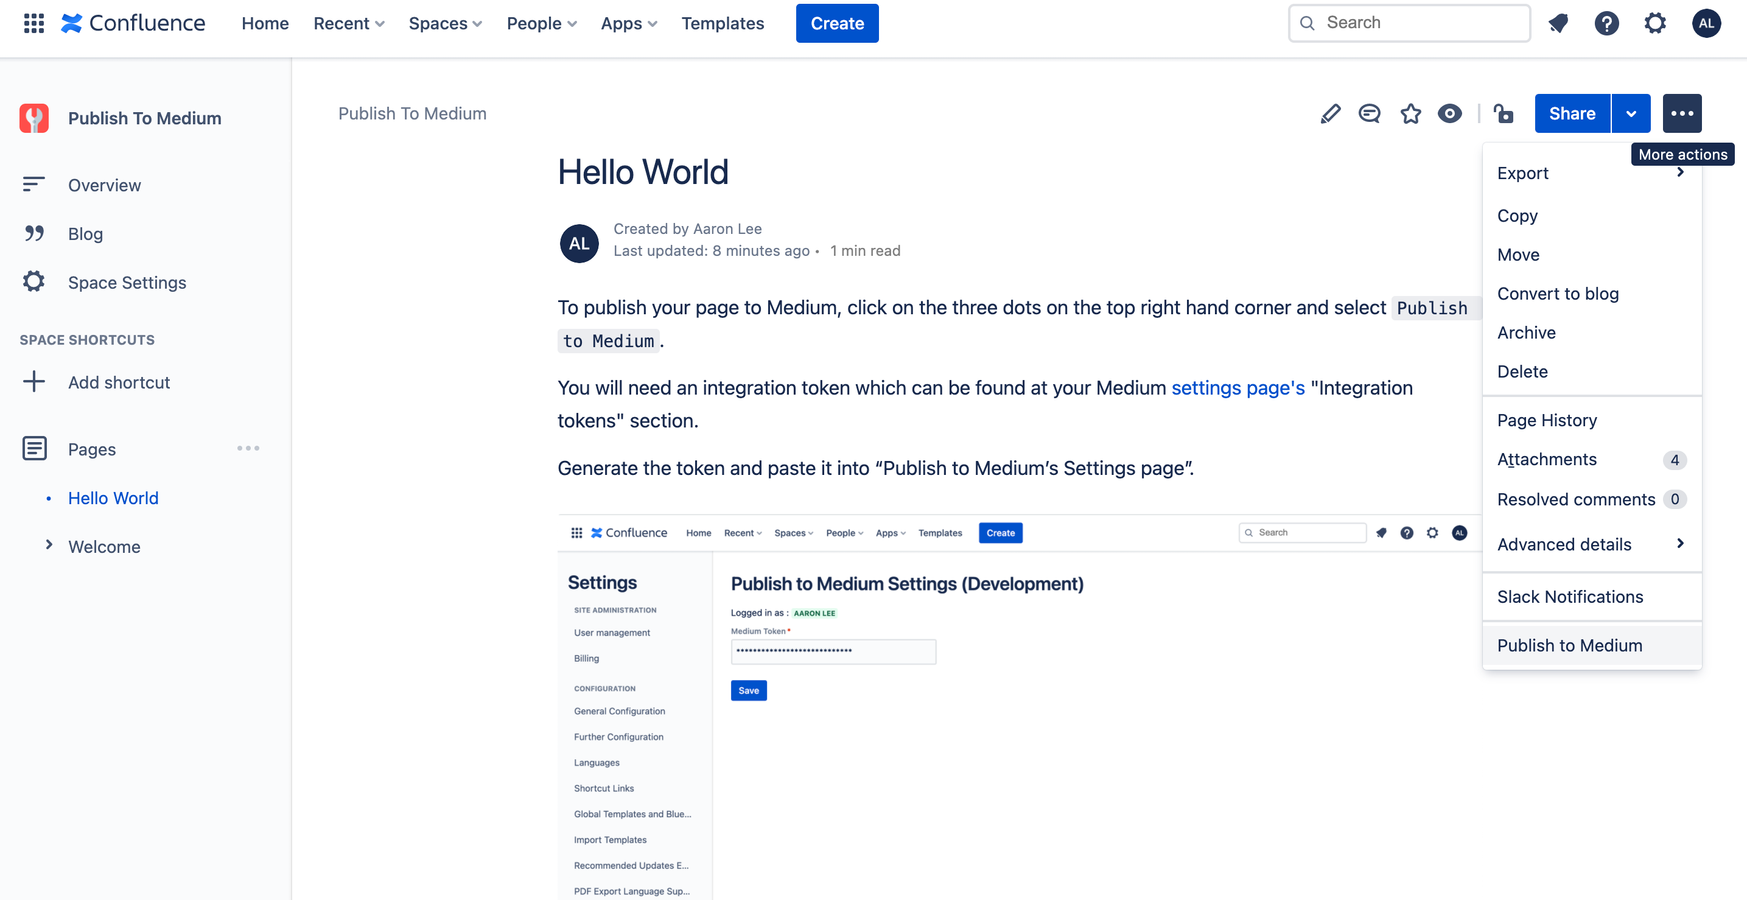Click the inline comment icon
The height and width of the screenshot is (900, 1747).
point(1370,114)
